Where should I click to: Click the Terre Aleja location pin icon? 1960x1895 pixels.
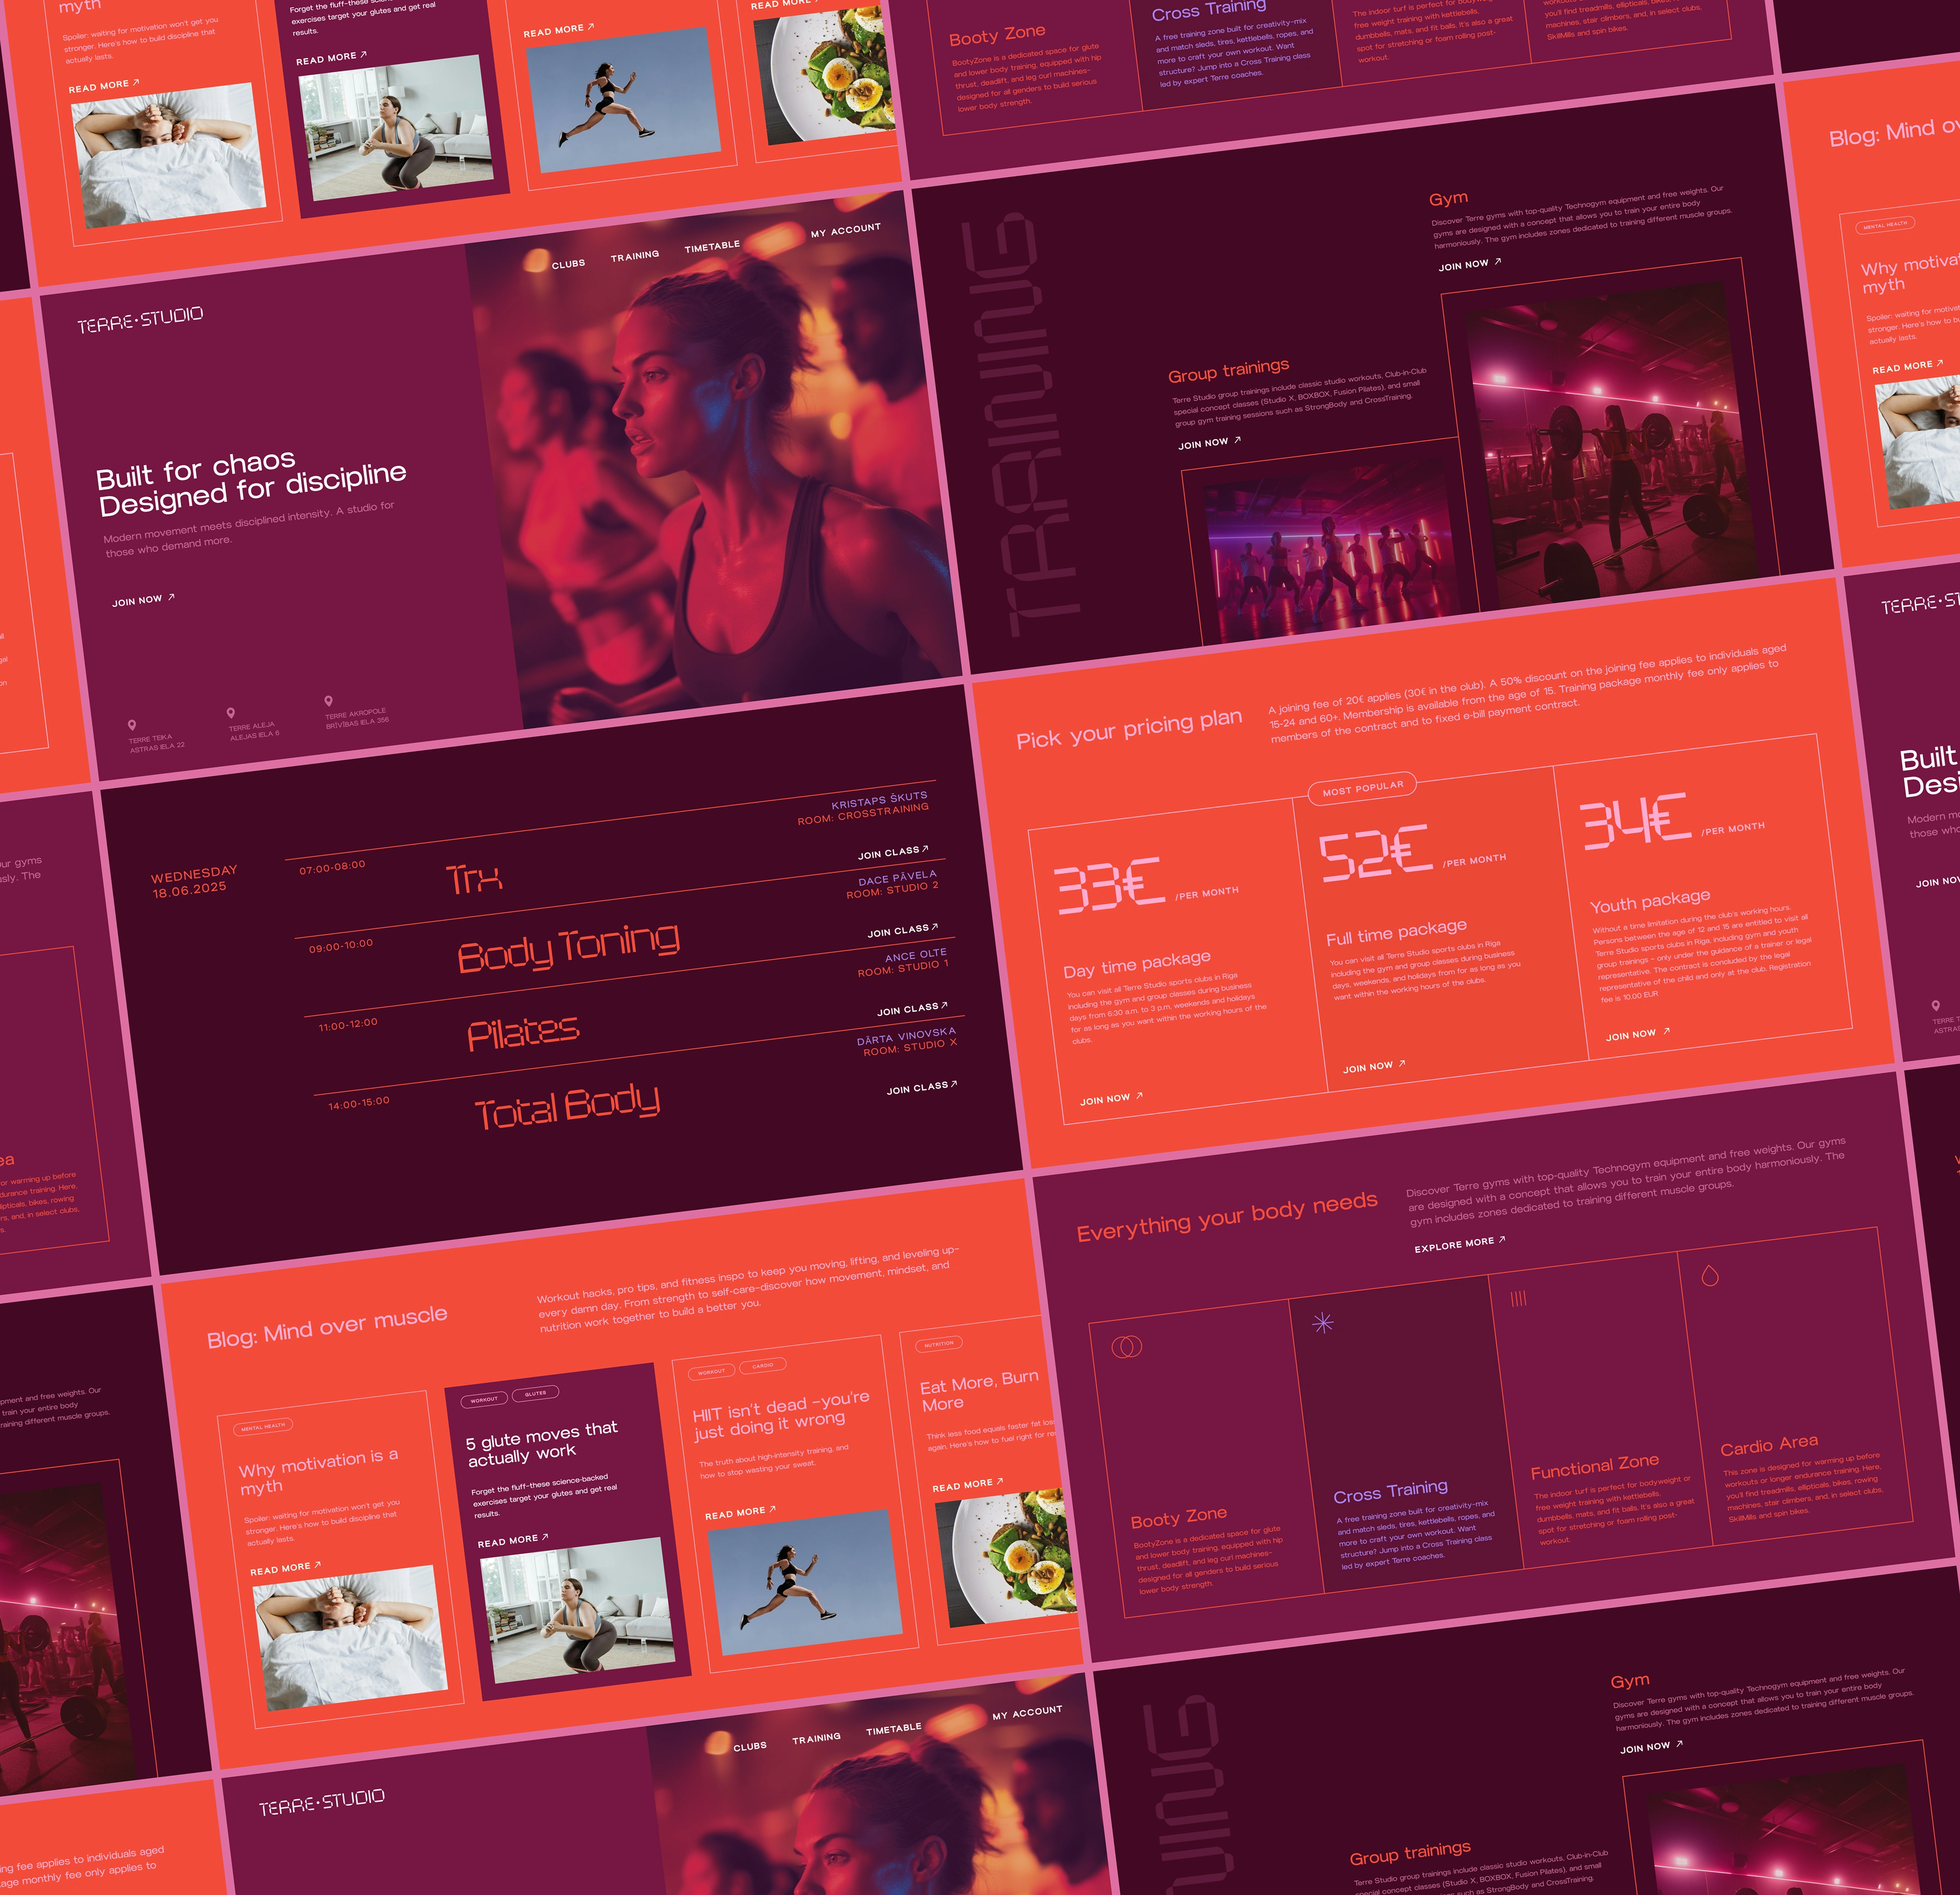click(231, 713)
